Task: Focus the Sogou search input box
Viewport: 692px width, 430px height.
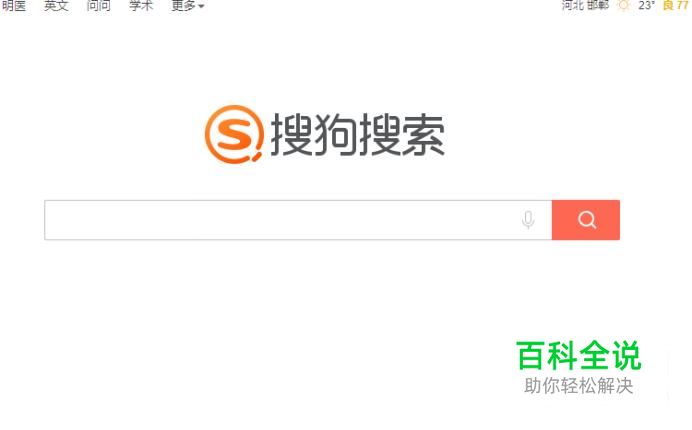Action: [x=298, y=220]
